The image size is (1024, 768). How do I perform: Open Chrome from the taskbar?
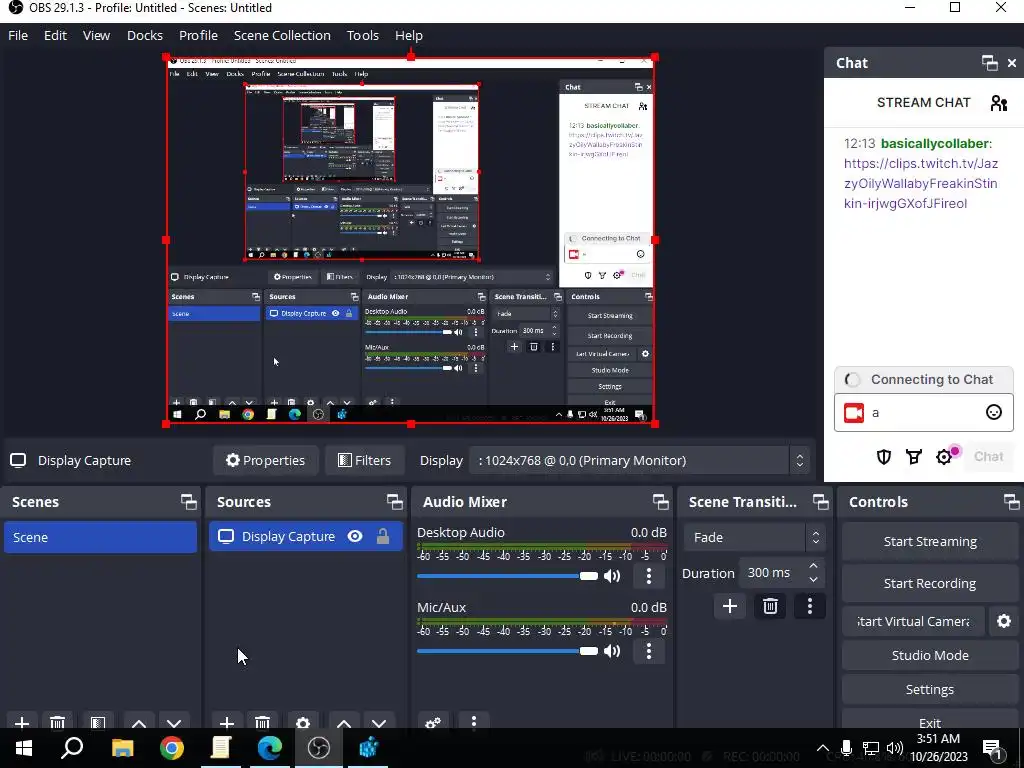click(x=172, y=748)
